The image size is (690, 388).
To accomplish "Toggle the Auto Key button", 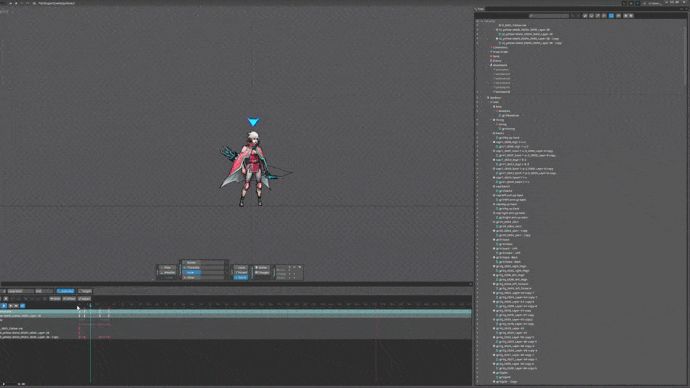I will coord(65,291).
